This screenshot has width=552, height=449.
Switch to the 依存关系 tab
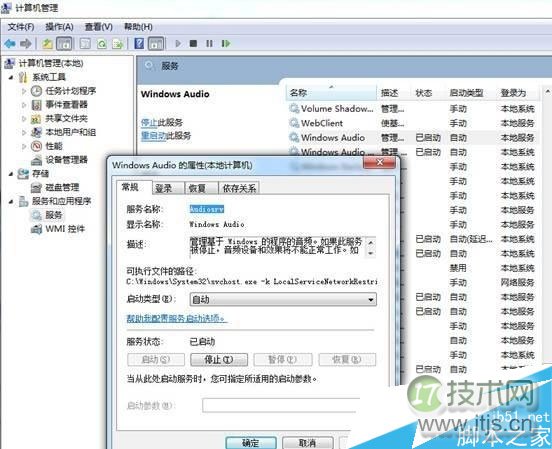[x=239, y=188]
